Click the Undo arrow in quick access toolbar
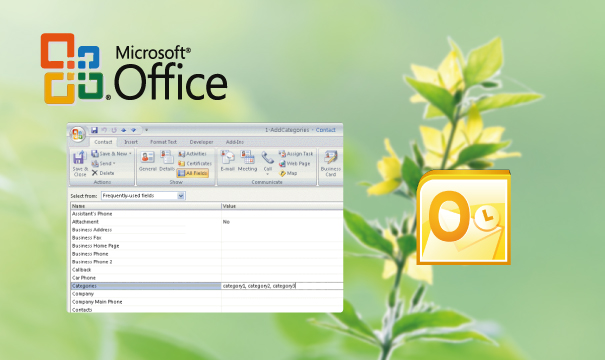 [104, 130]
